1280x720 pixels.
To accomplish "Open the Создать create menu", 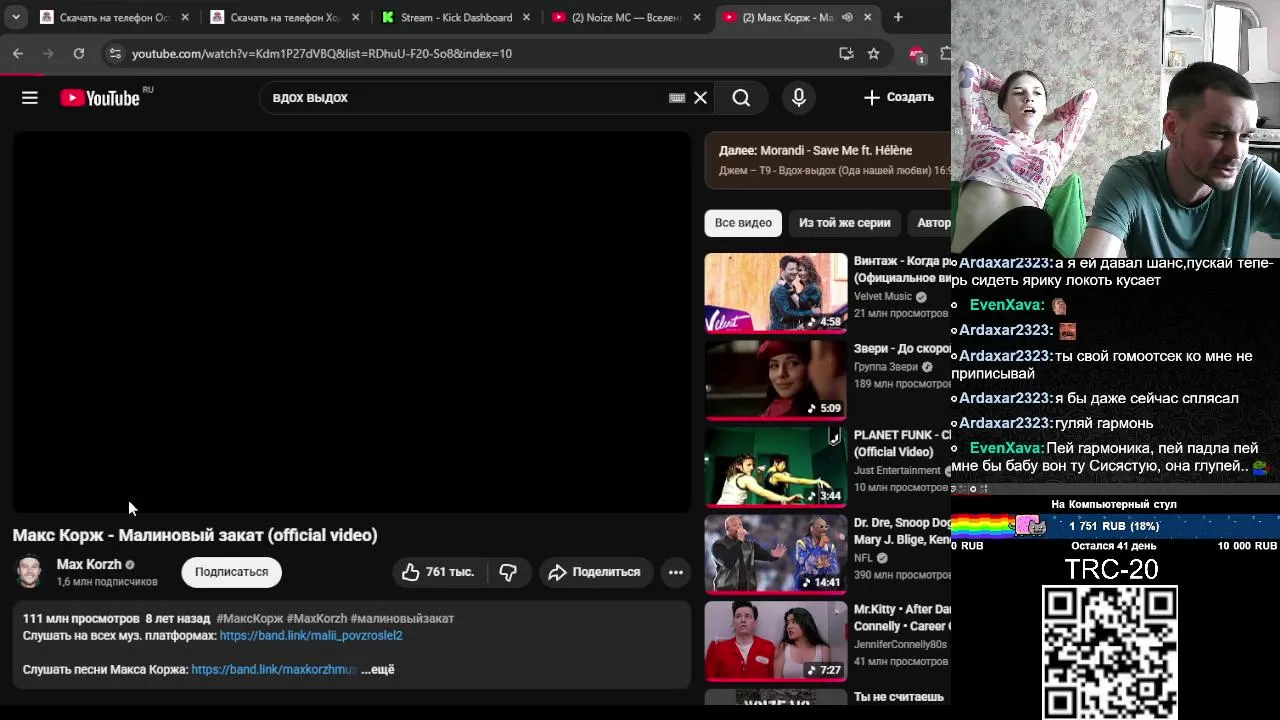I will coord(899,97).
